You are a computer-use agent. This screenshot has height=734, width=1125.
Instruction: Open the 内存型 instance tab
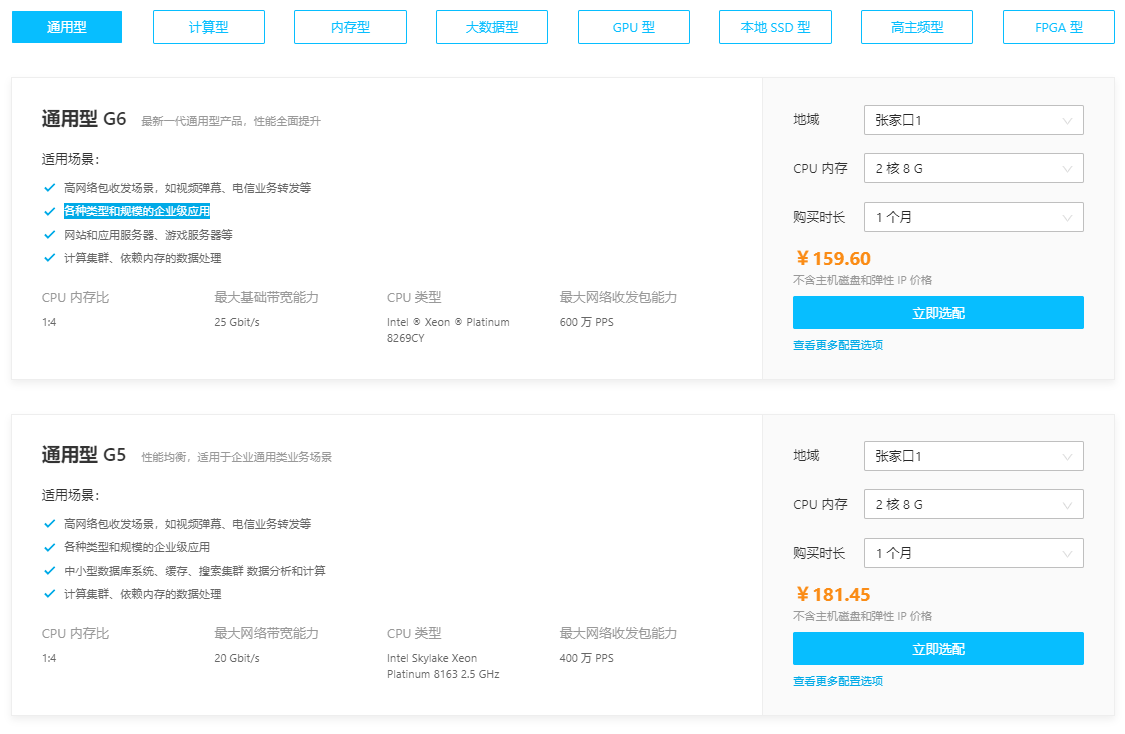click(350, 27)
